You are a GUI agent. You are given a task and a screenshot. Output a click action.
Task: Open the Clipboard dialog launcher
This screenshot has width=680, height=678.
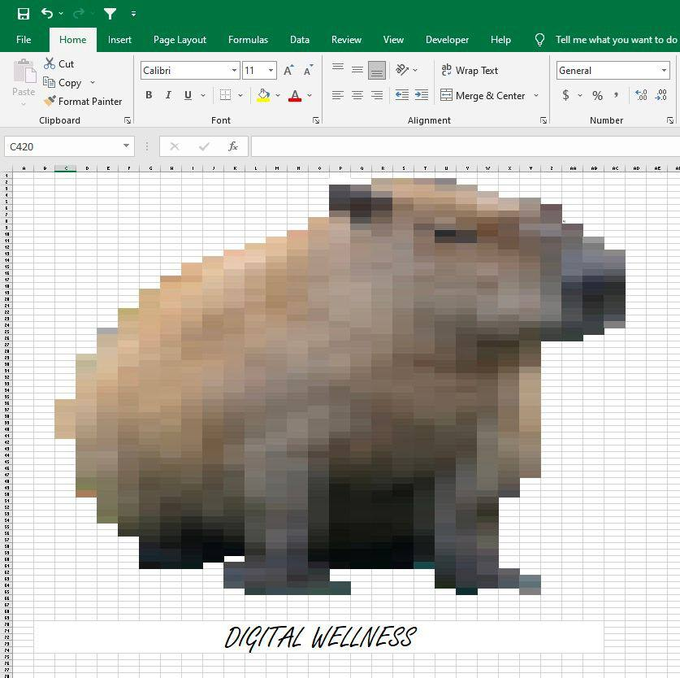click(x=127, y=120)
